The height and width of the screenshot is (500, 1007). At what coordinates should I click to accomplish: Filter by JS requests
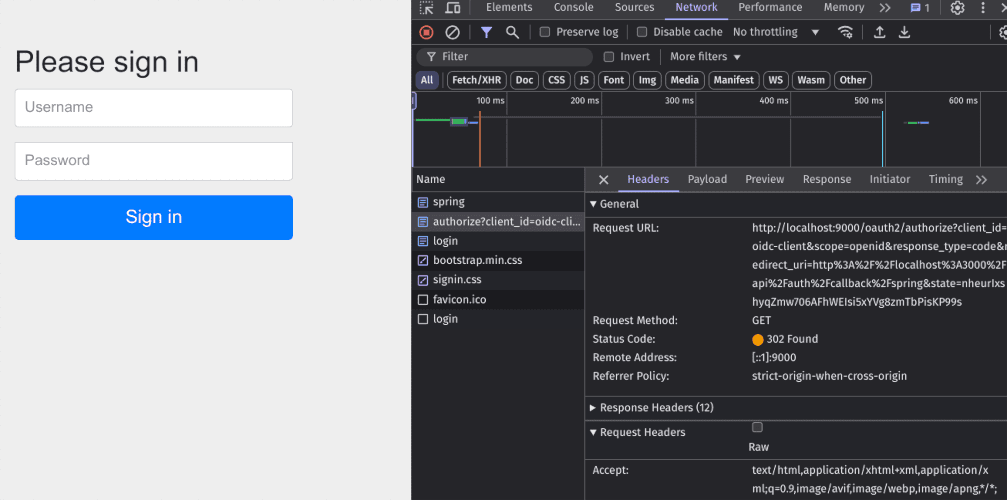point(584,80)
